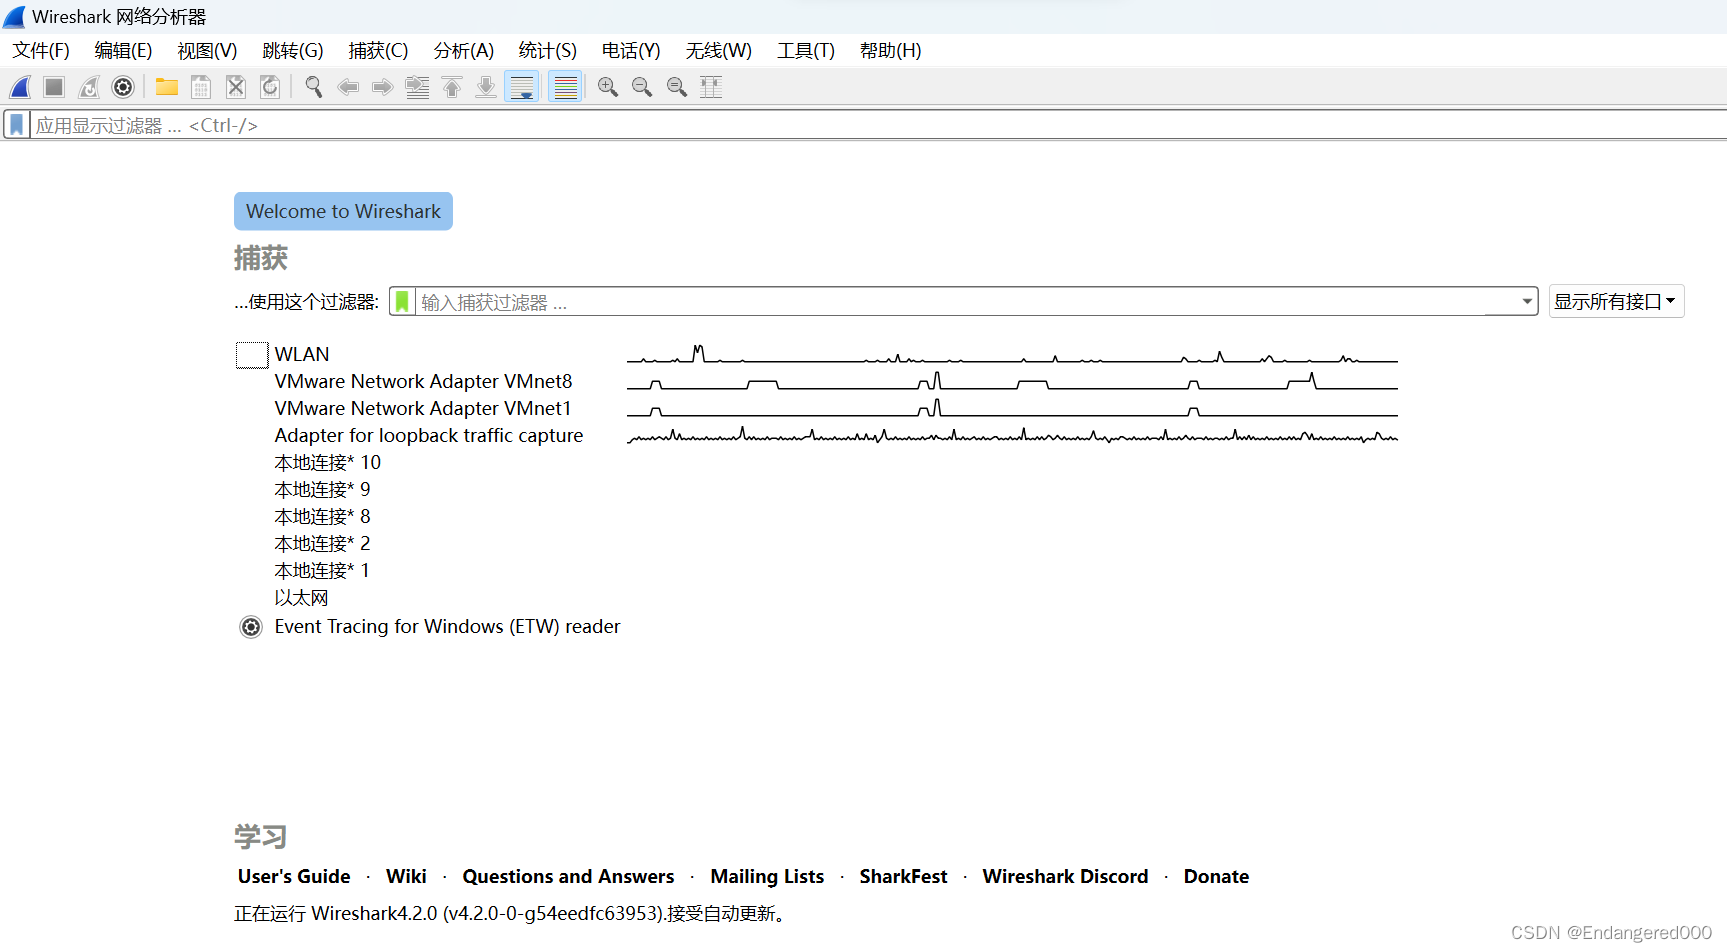
Task: Click the resize columns icon
Action: click(711, 88)
